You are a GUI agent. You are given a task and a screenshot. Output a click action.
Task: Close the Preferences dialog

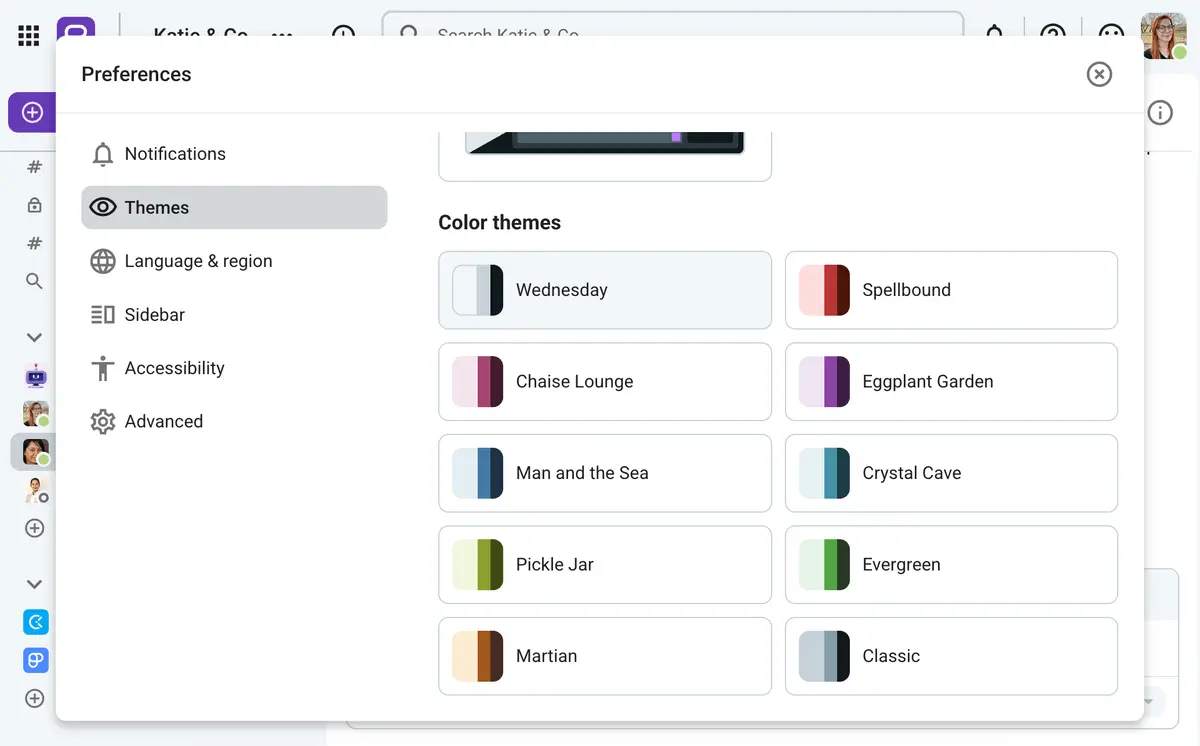(x=1099, y=74)
